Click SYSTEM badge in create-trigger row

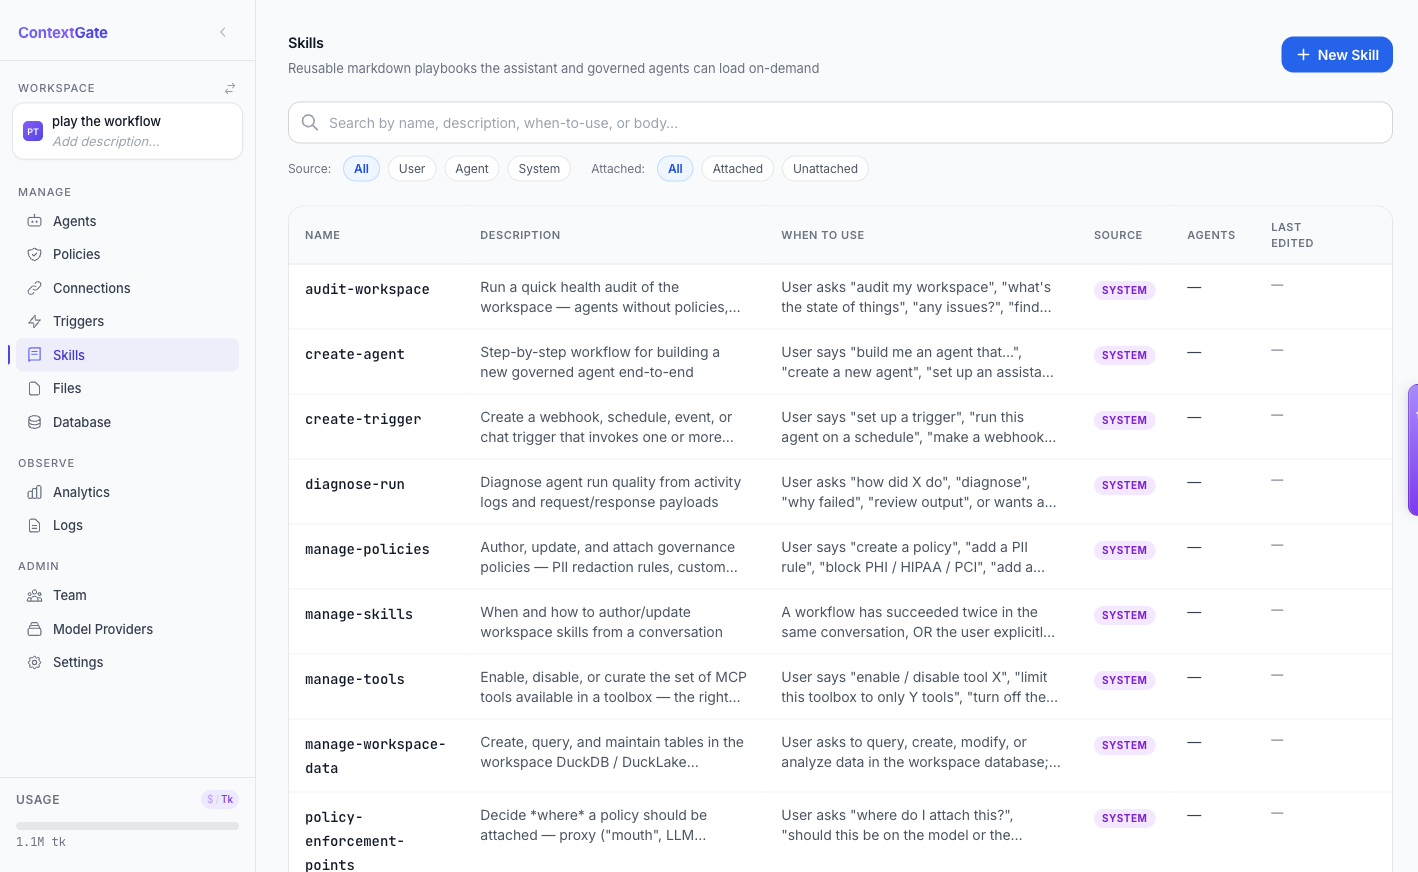point(1124,420)
